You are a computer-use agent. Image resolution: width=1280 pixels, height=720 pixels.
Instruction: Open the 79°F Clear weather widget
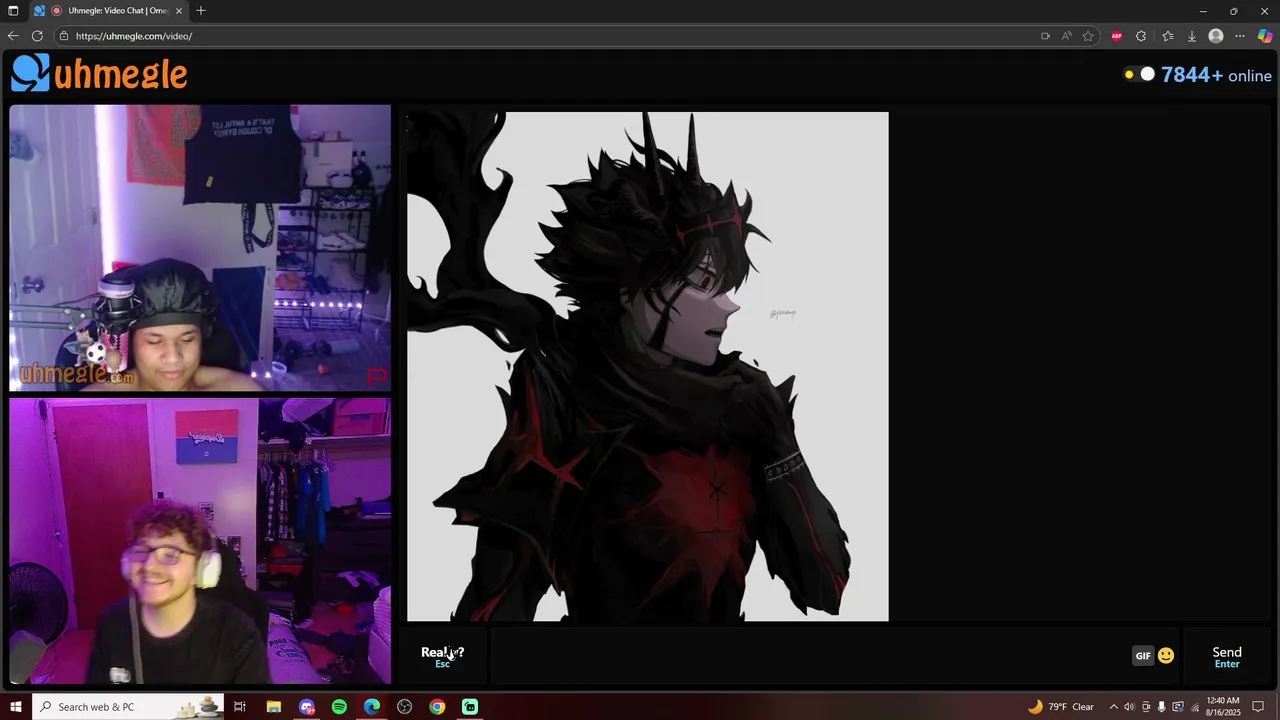tap(1061, 707)
